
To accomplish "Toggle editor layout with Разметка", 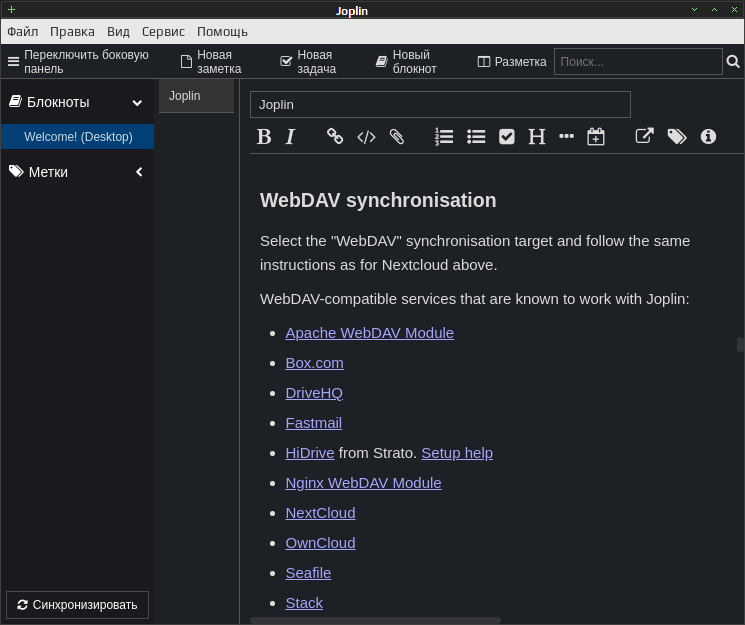I will [512, 62].
